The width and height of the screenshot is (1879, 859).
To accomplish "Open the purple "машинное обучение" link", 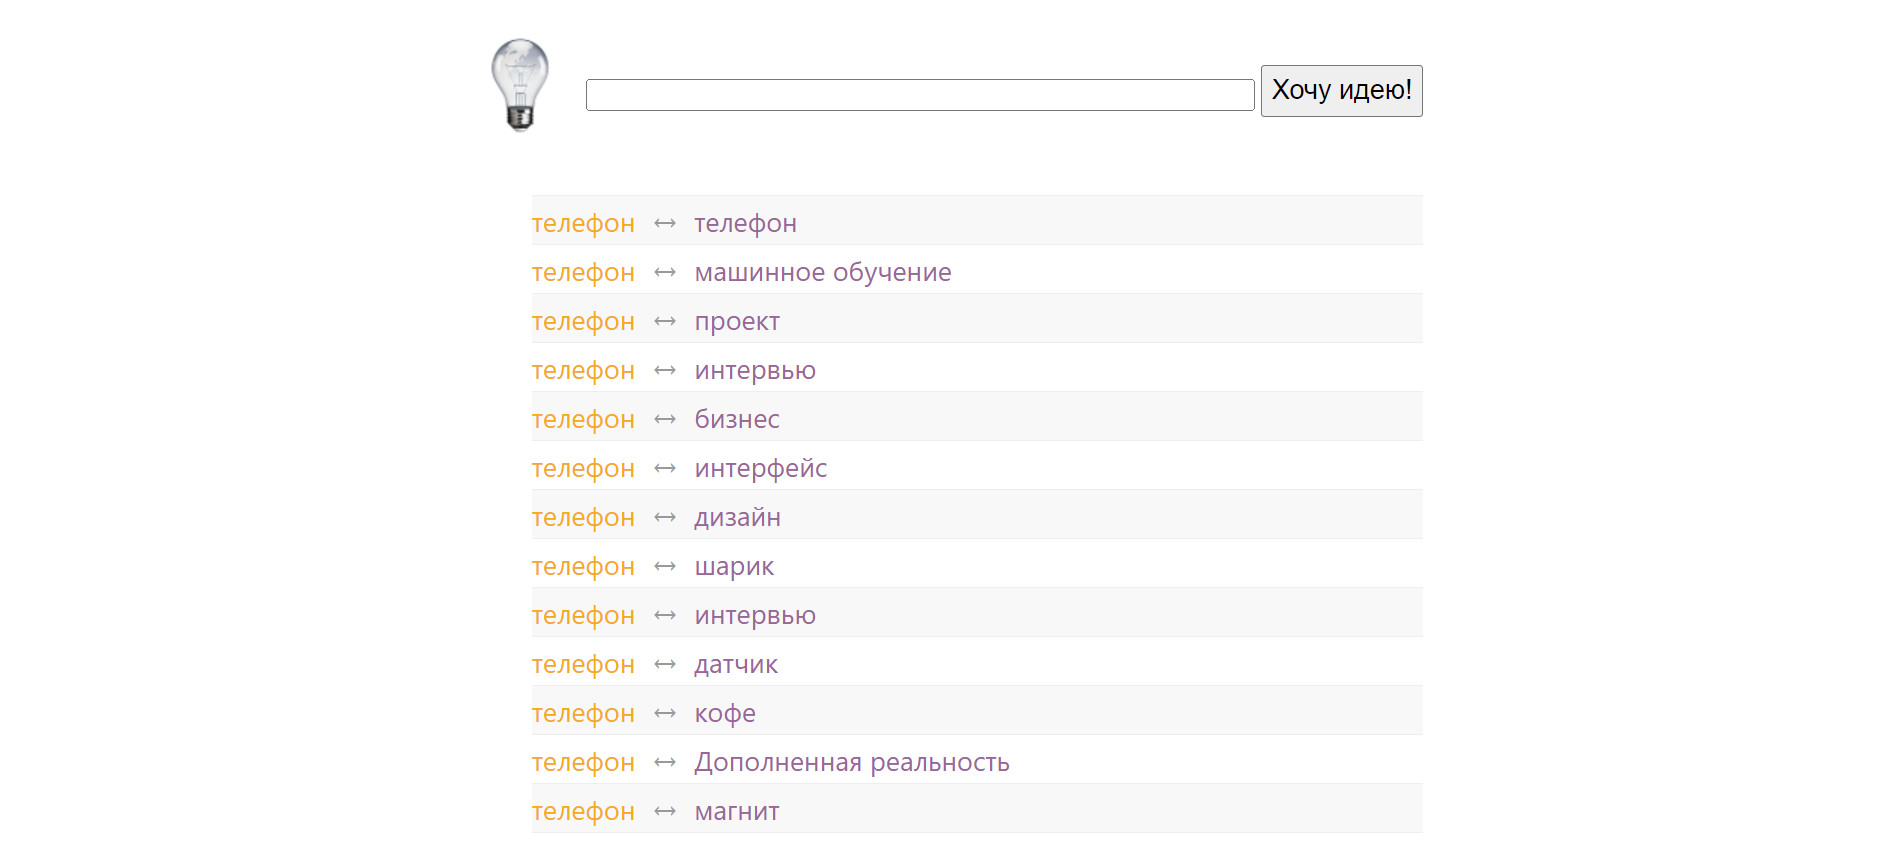I will (x=822, y=273).
